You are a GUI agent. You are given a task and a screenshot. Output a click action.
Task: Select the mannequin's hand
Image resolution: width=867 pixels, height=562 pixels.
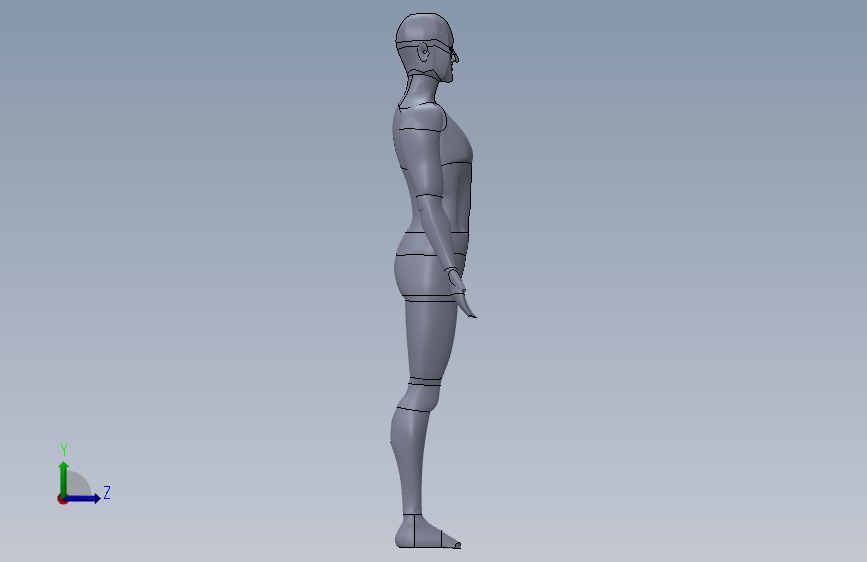pos(461,293)
